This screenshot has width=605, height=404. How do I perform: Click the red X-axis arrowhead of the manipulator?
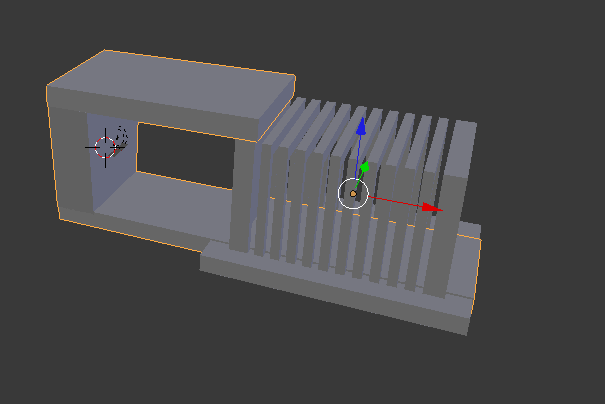point(432,208)
